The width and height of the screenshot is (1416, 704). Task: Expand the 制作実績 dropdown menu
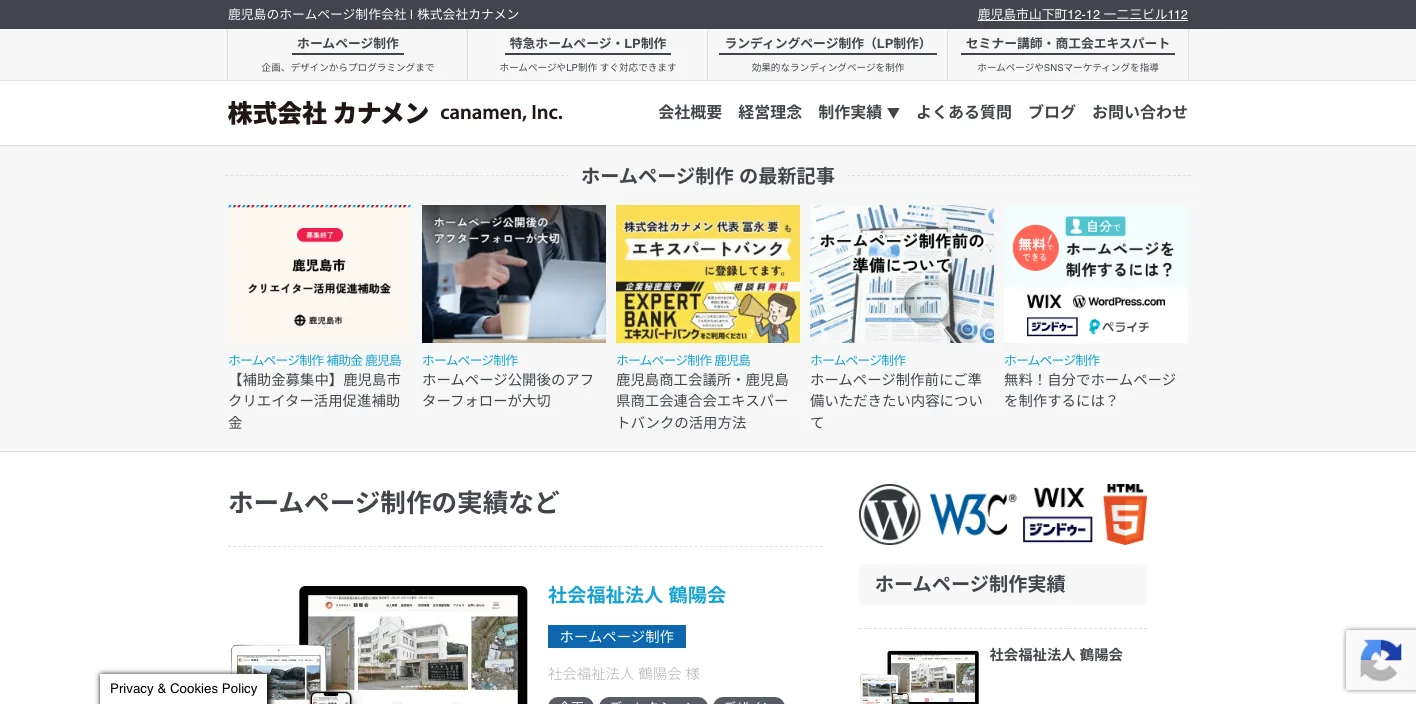[859, 112]
